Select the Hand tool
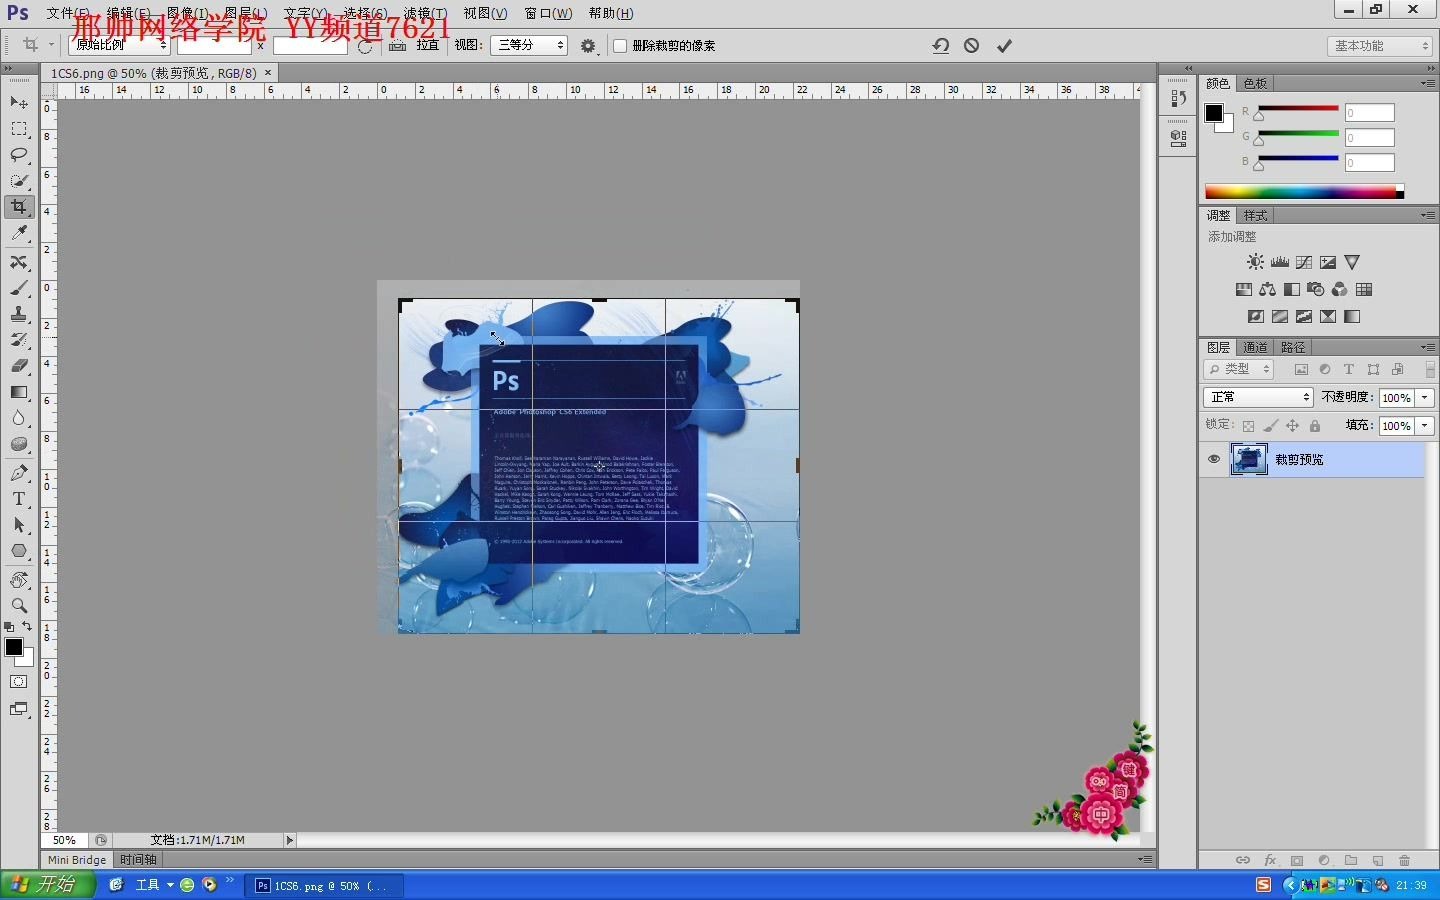 coord(19,580)
